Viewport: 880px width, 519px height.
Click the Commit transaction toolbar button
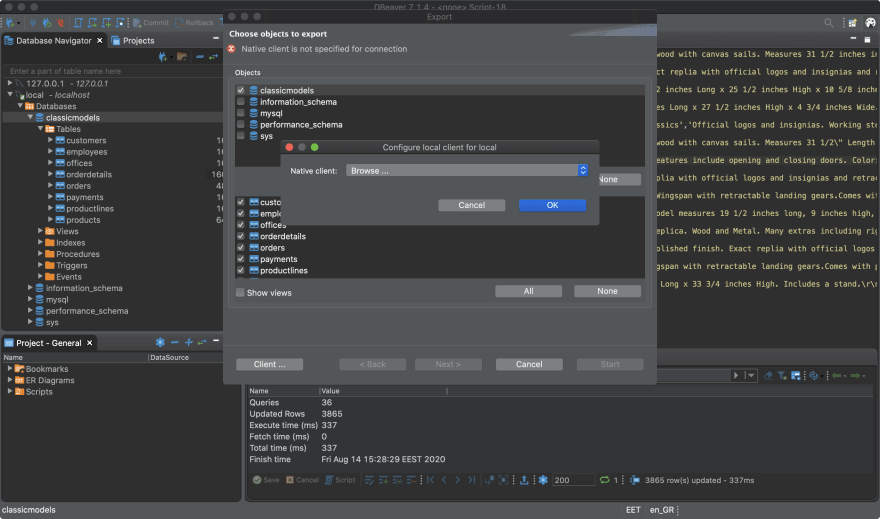tap(150, 23)
